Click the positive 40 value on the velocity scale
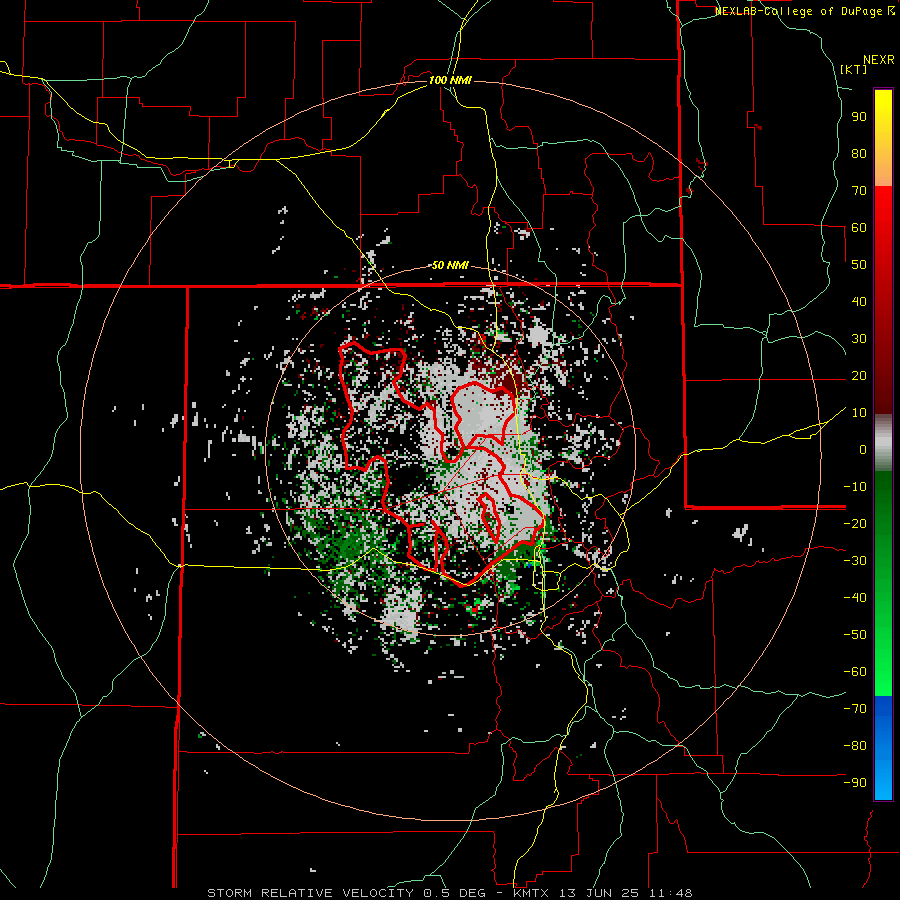Viewport: 900px width, 900px height. tap(859, 301)
